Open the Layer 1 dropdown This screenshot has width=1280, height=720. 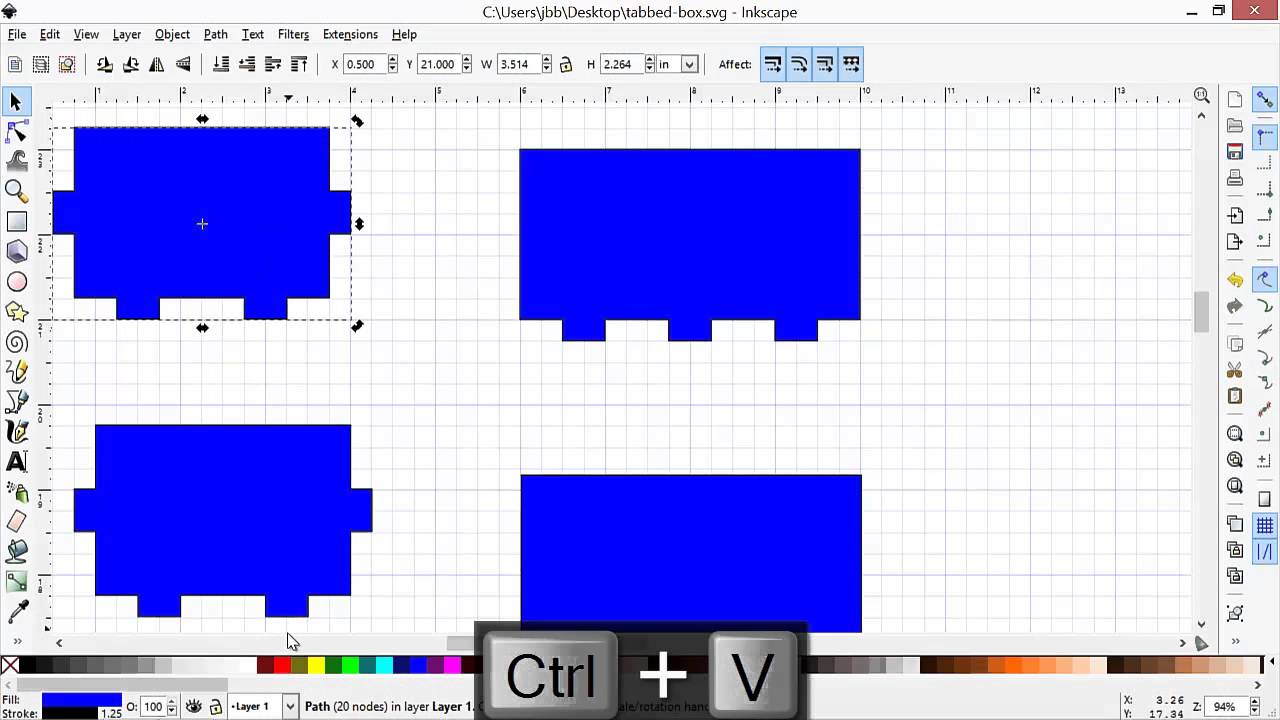[263, 706]
